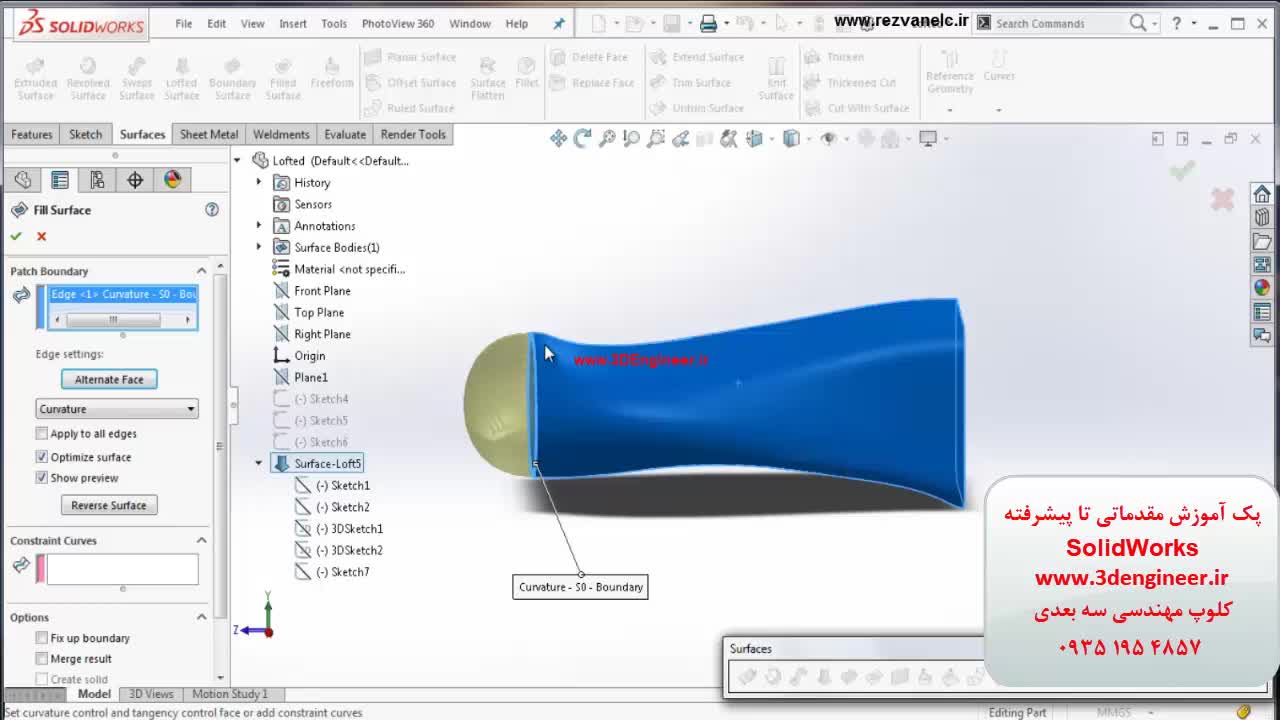Viewport: 1280px width, 720px height.
Task: Collapse the Surface-Loft5 feature tree node
Action: point(259,463)
